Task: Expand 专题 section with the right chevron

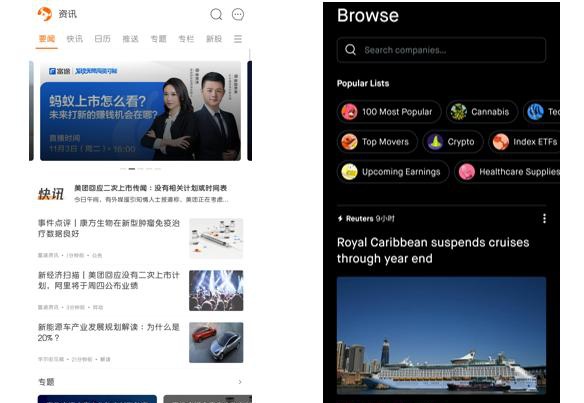Action: click(240, 382)
